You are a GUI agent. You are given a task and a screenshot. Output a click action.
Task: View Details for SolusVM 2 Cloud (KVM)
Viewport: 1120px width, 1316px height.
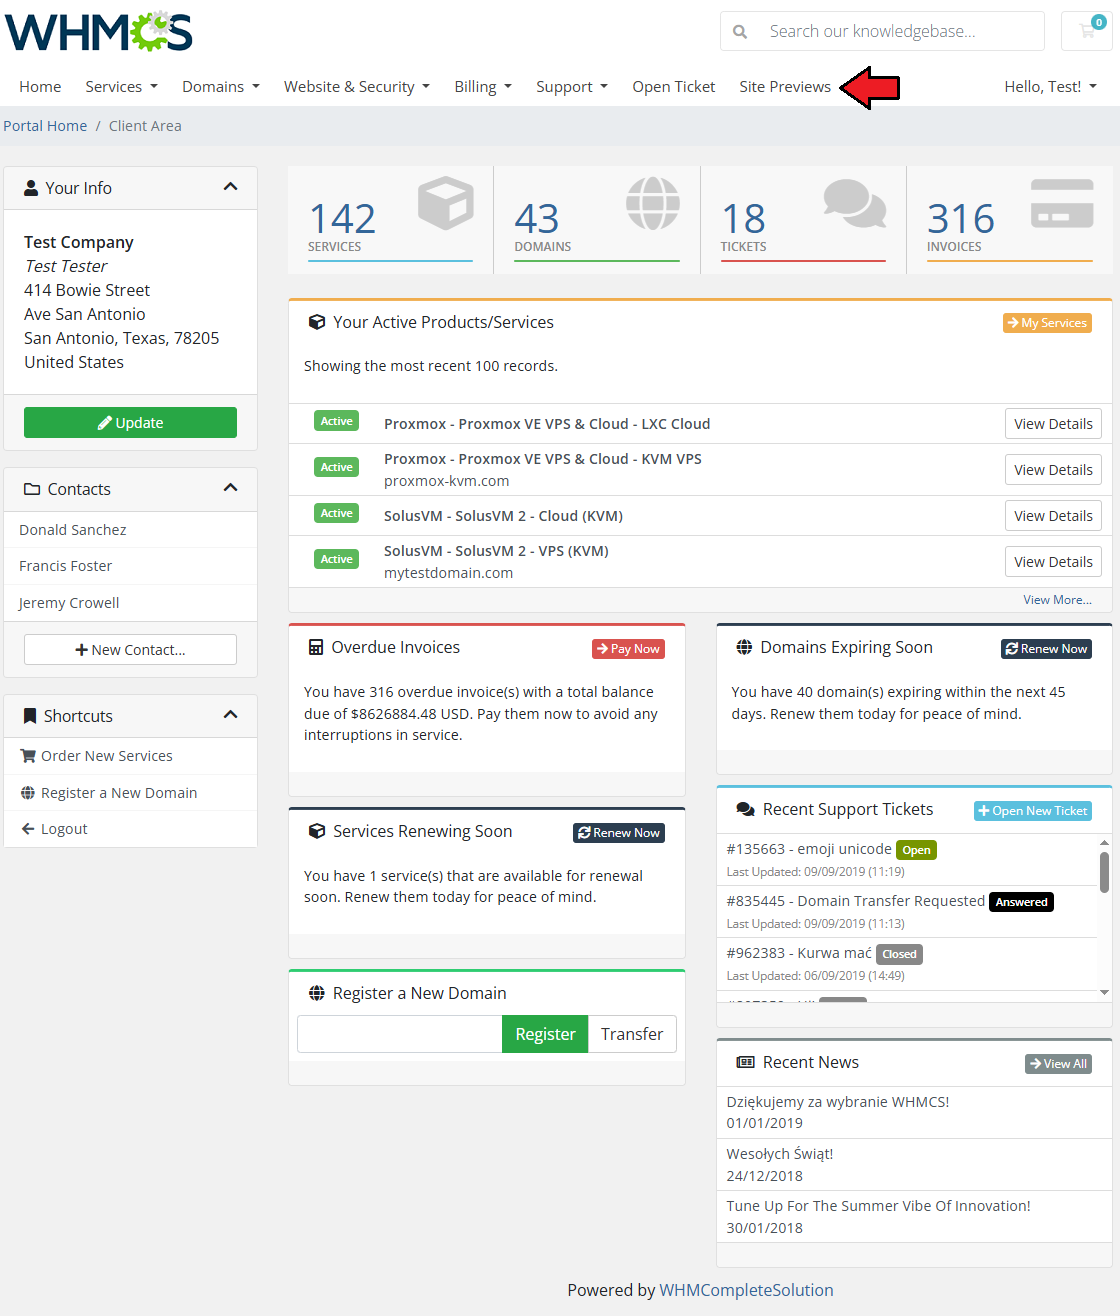1053,516
